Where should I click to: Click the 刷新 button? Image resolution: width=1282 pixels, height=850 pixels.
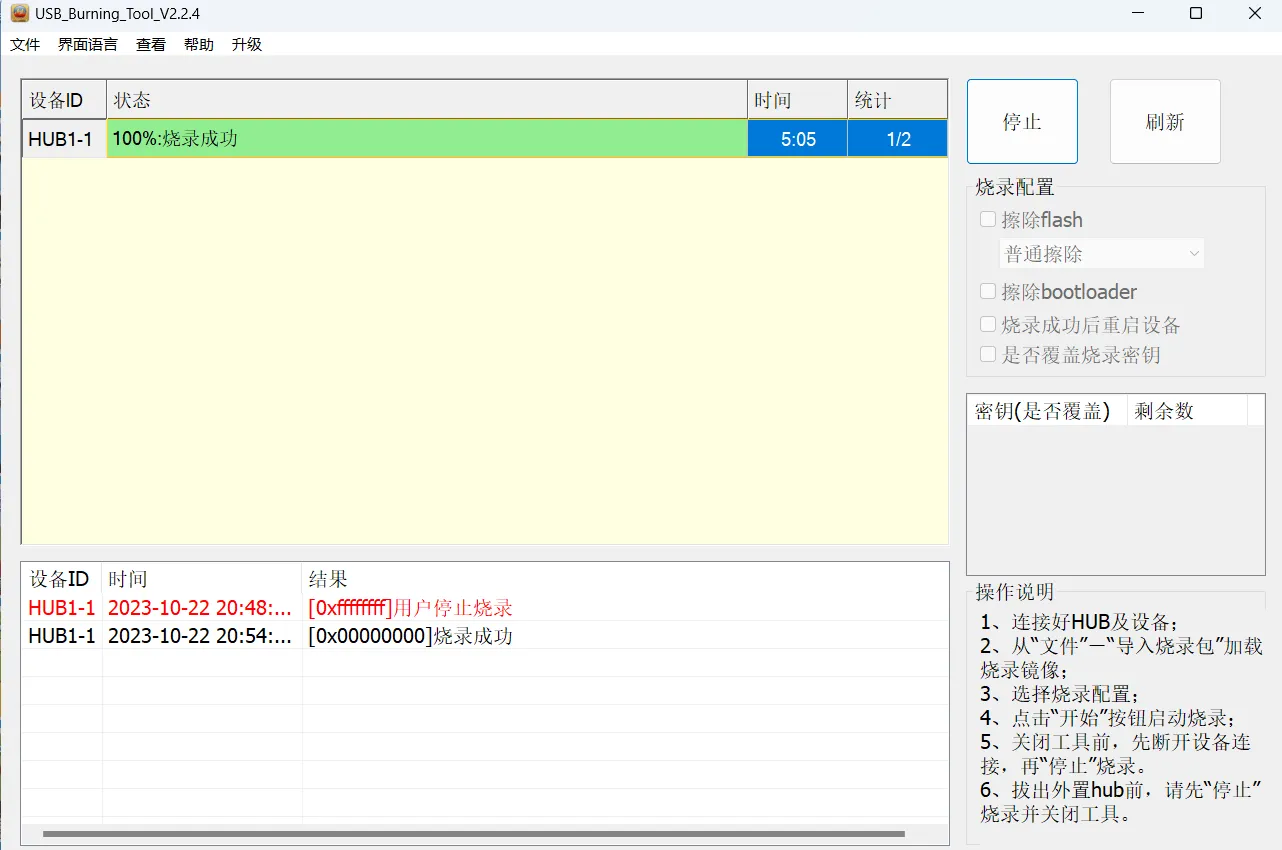1165,121
